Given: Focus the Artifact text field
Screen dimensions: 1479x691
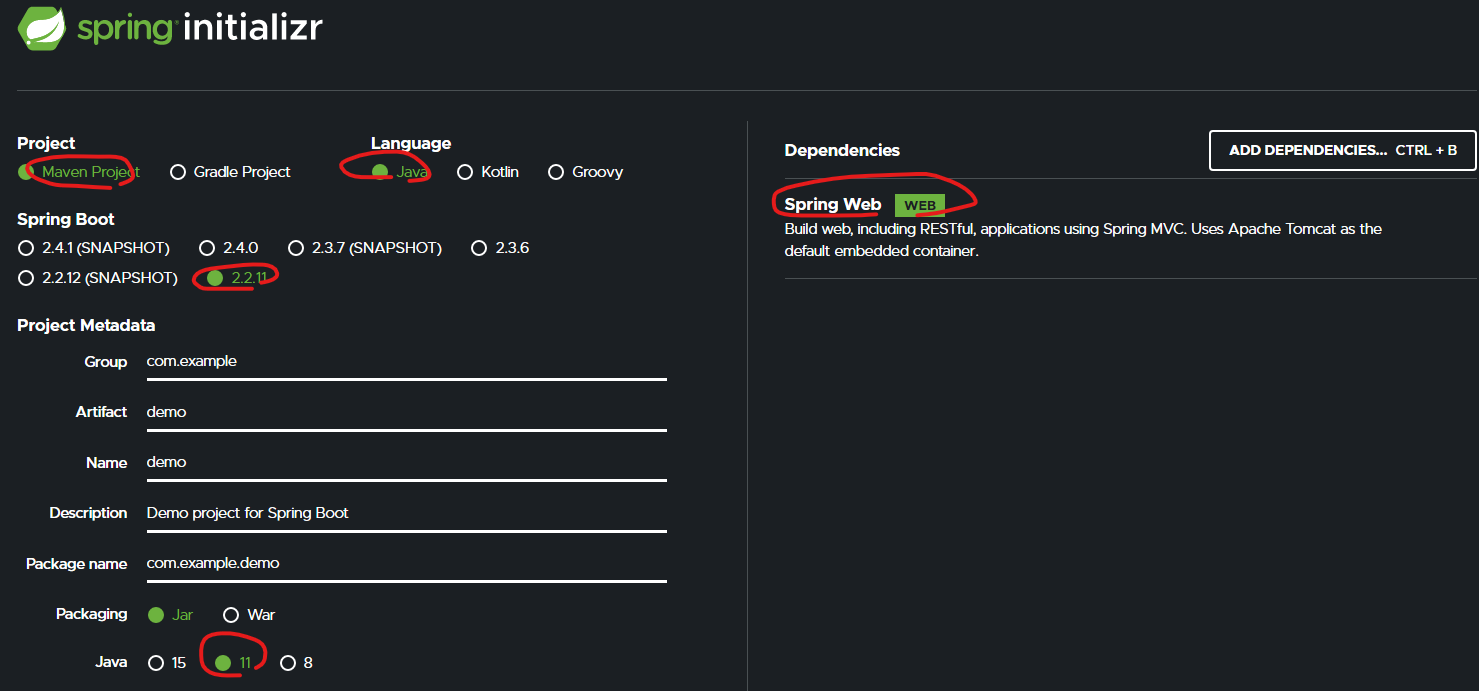Looking at the screenshot, I should coord(405,412).
